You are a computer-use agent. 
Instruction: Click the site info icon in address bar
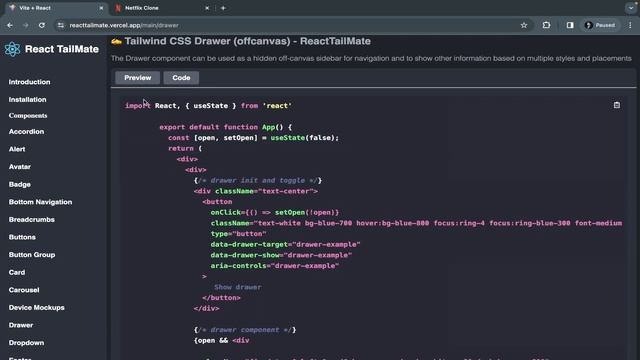coord(61,25)
